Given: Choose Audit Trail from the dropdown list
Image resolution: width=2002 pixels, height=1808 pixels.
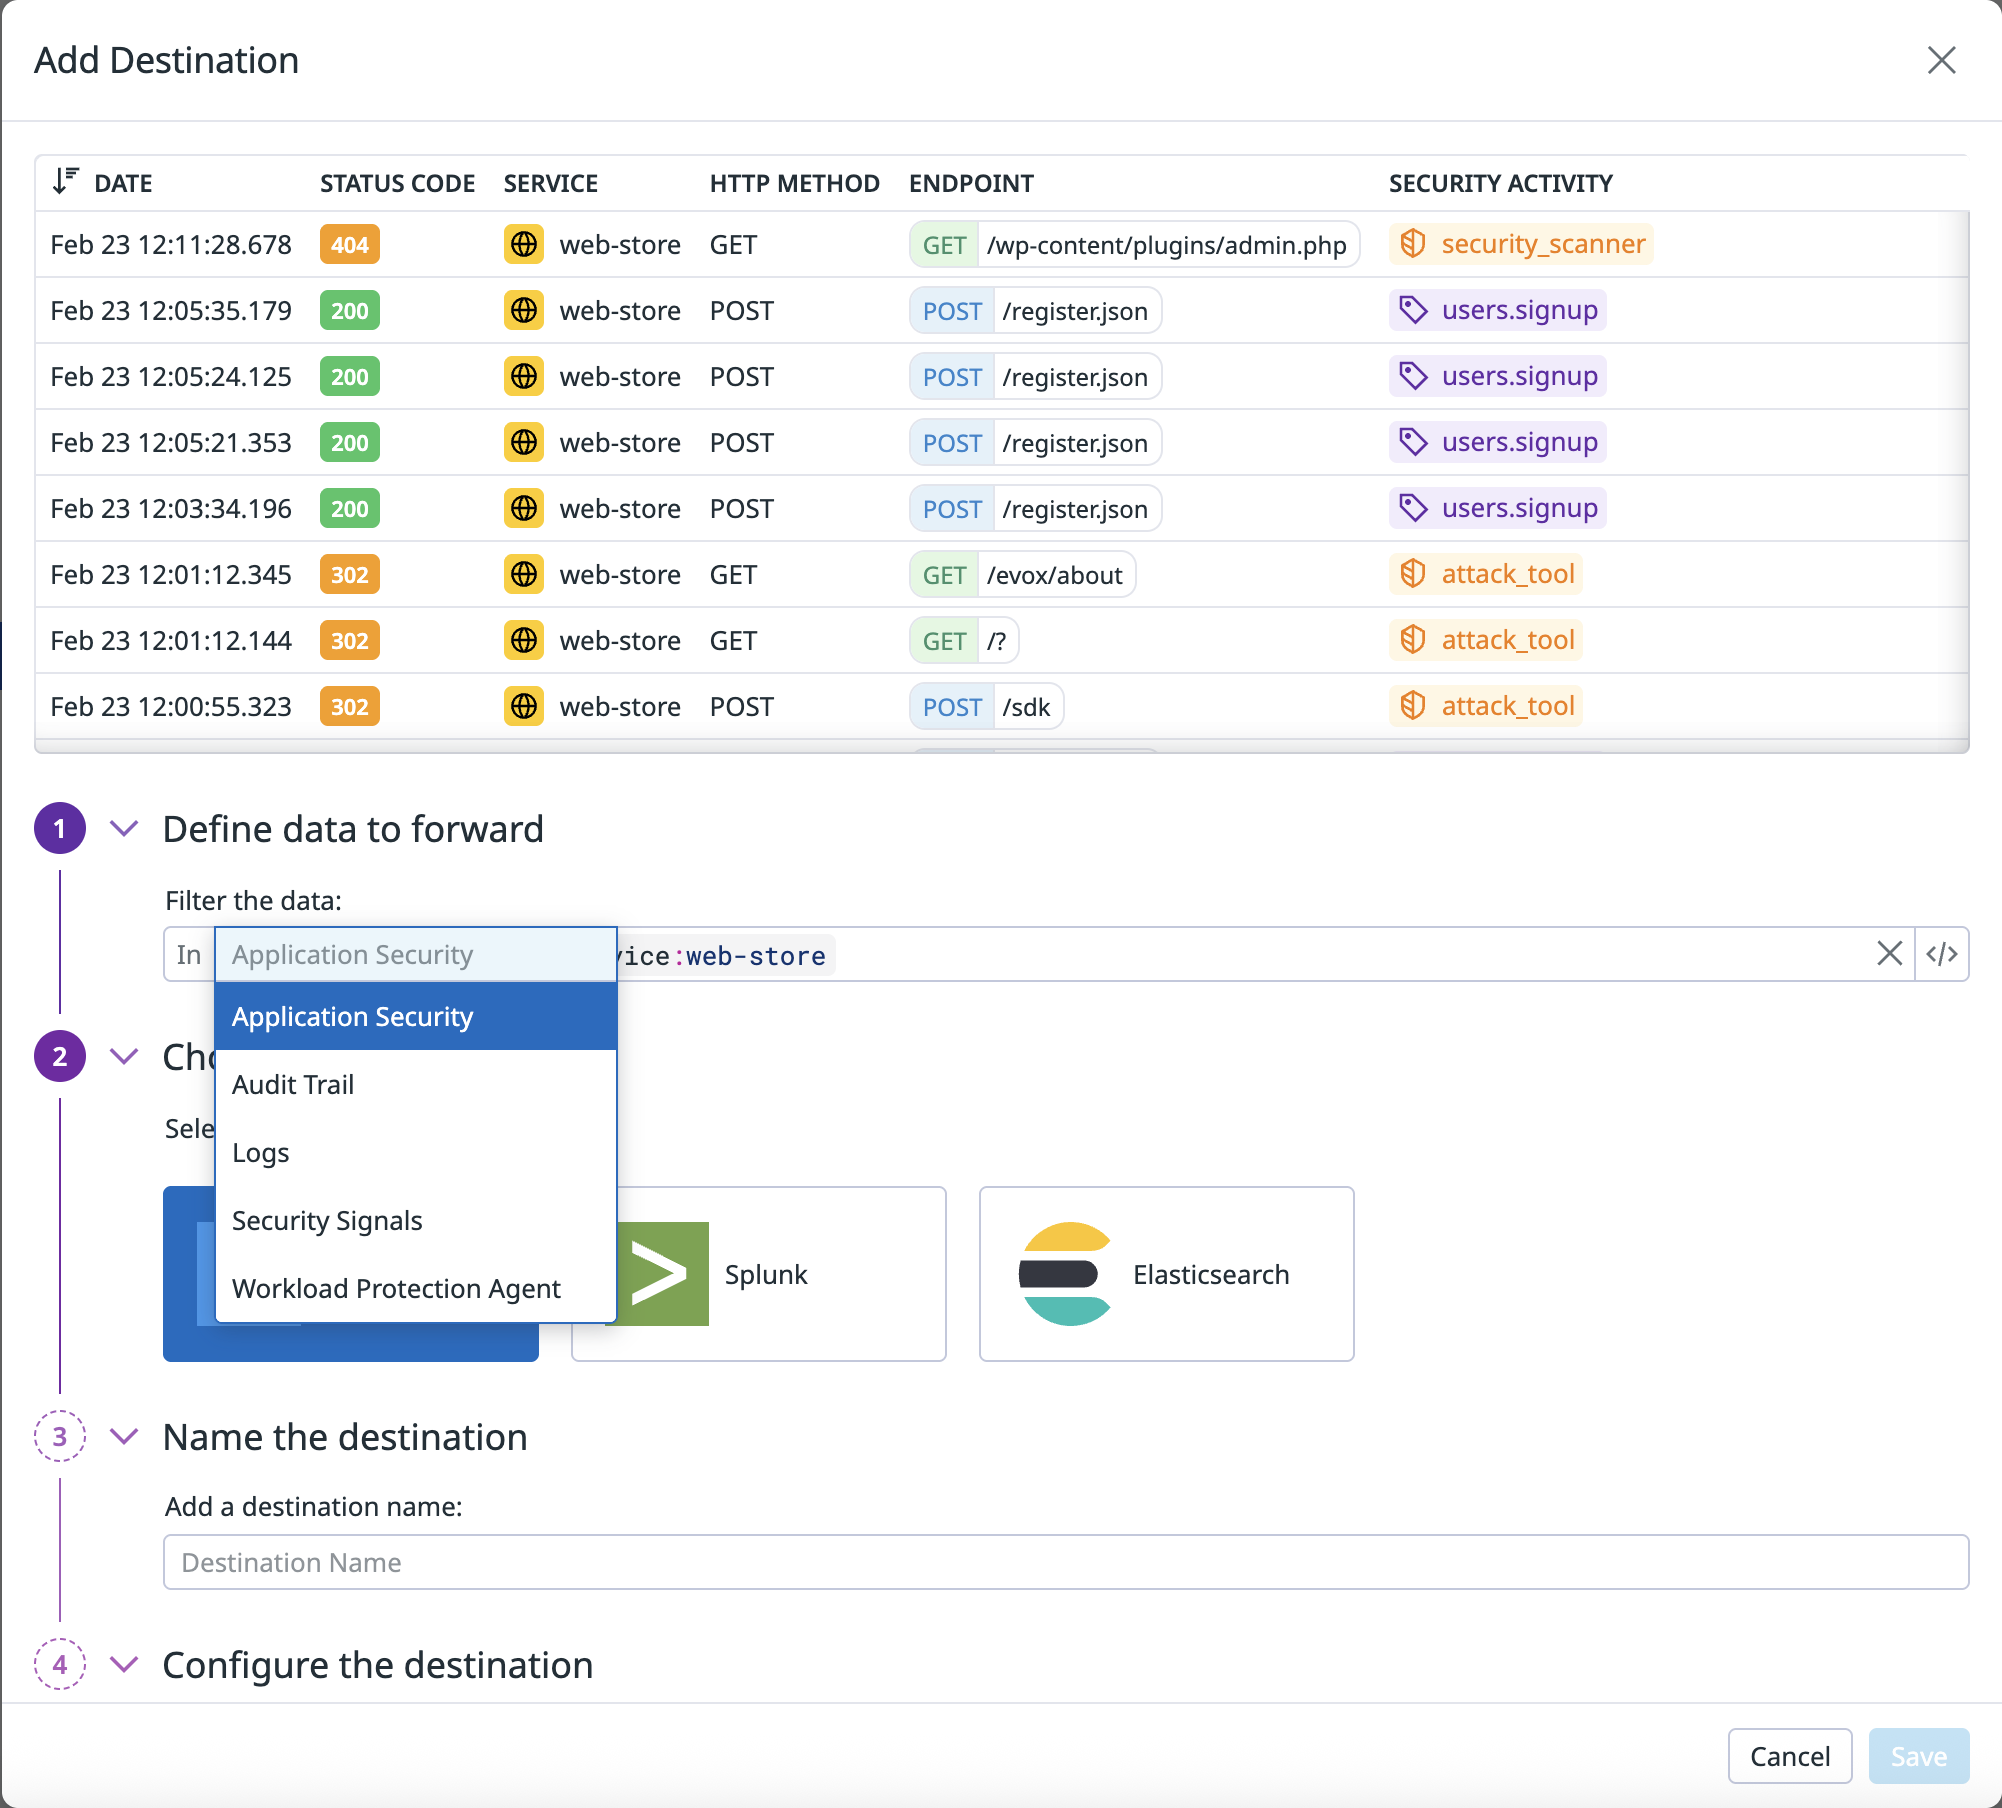Looking at the screenshot, I should click(x=293, y=1084).
